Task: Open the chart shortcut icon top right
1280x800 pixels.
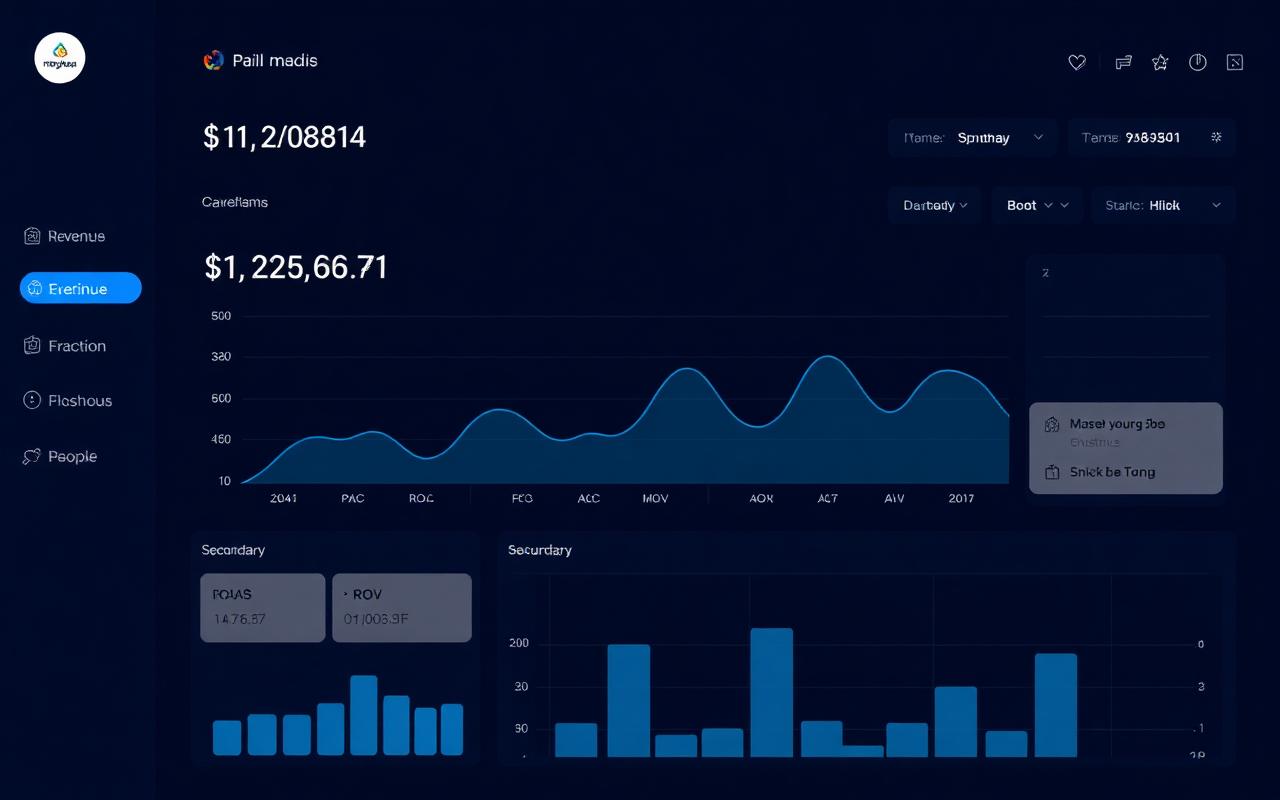Action: (1234, 62)
